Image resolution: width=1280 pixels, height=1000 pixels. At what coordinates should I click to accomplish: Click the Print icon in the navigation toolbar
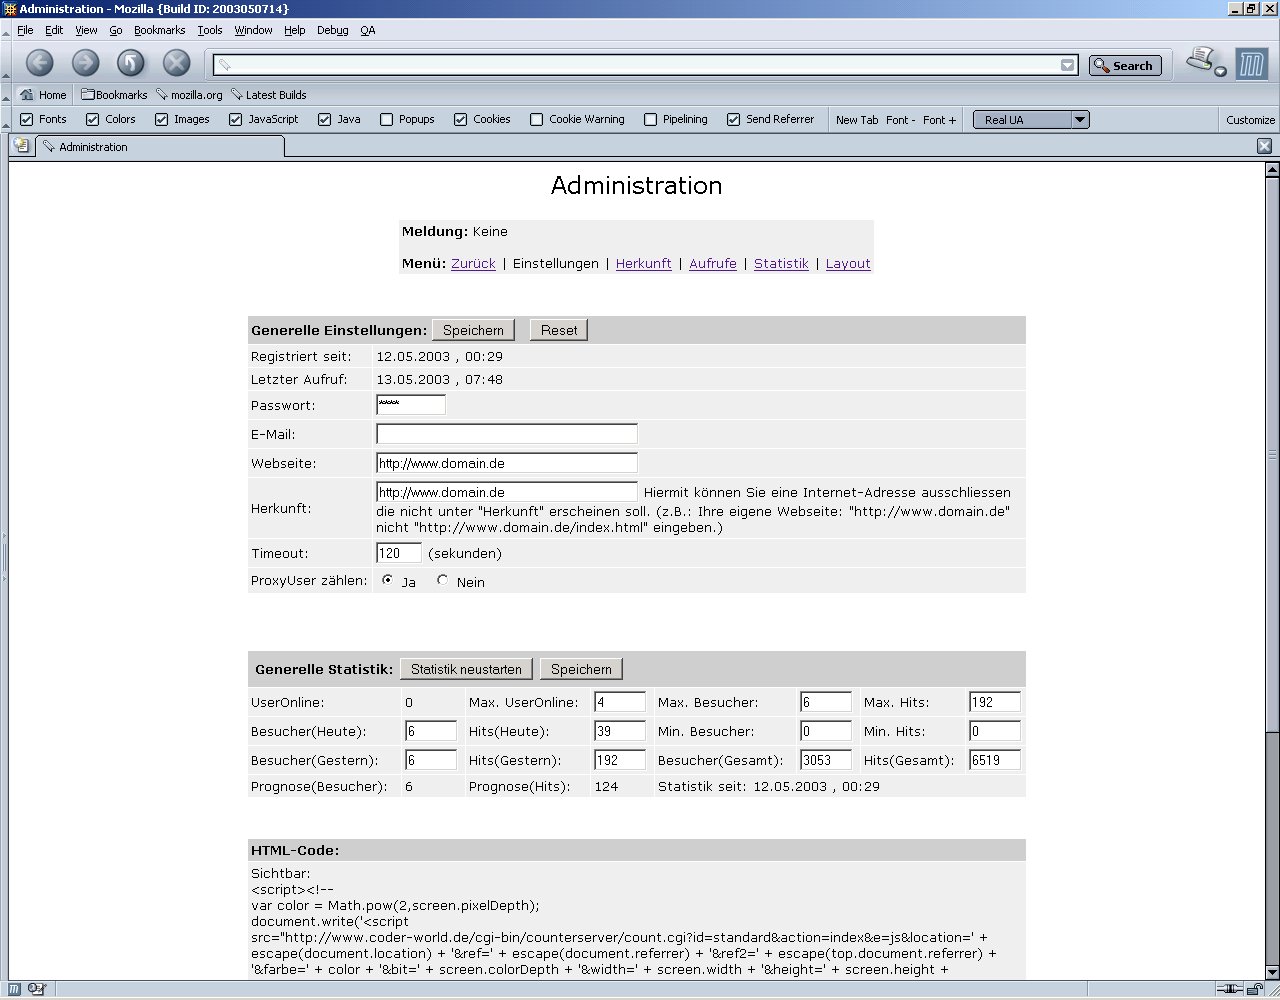tap(1200, 60)
